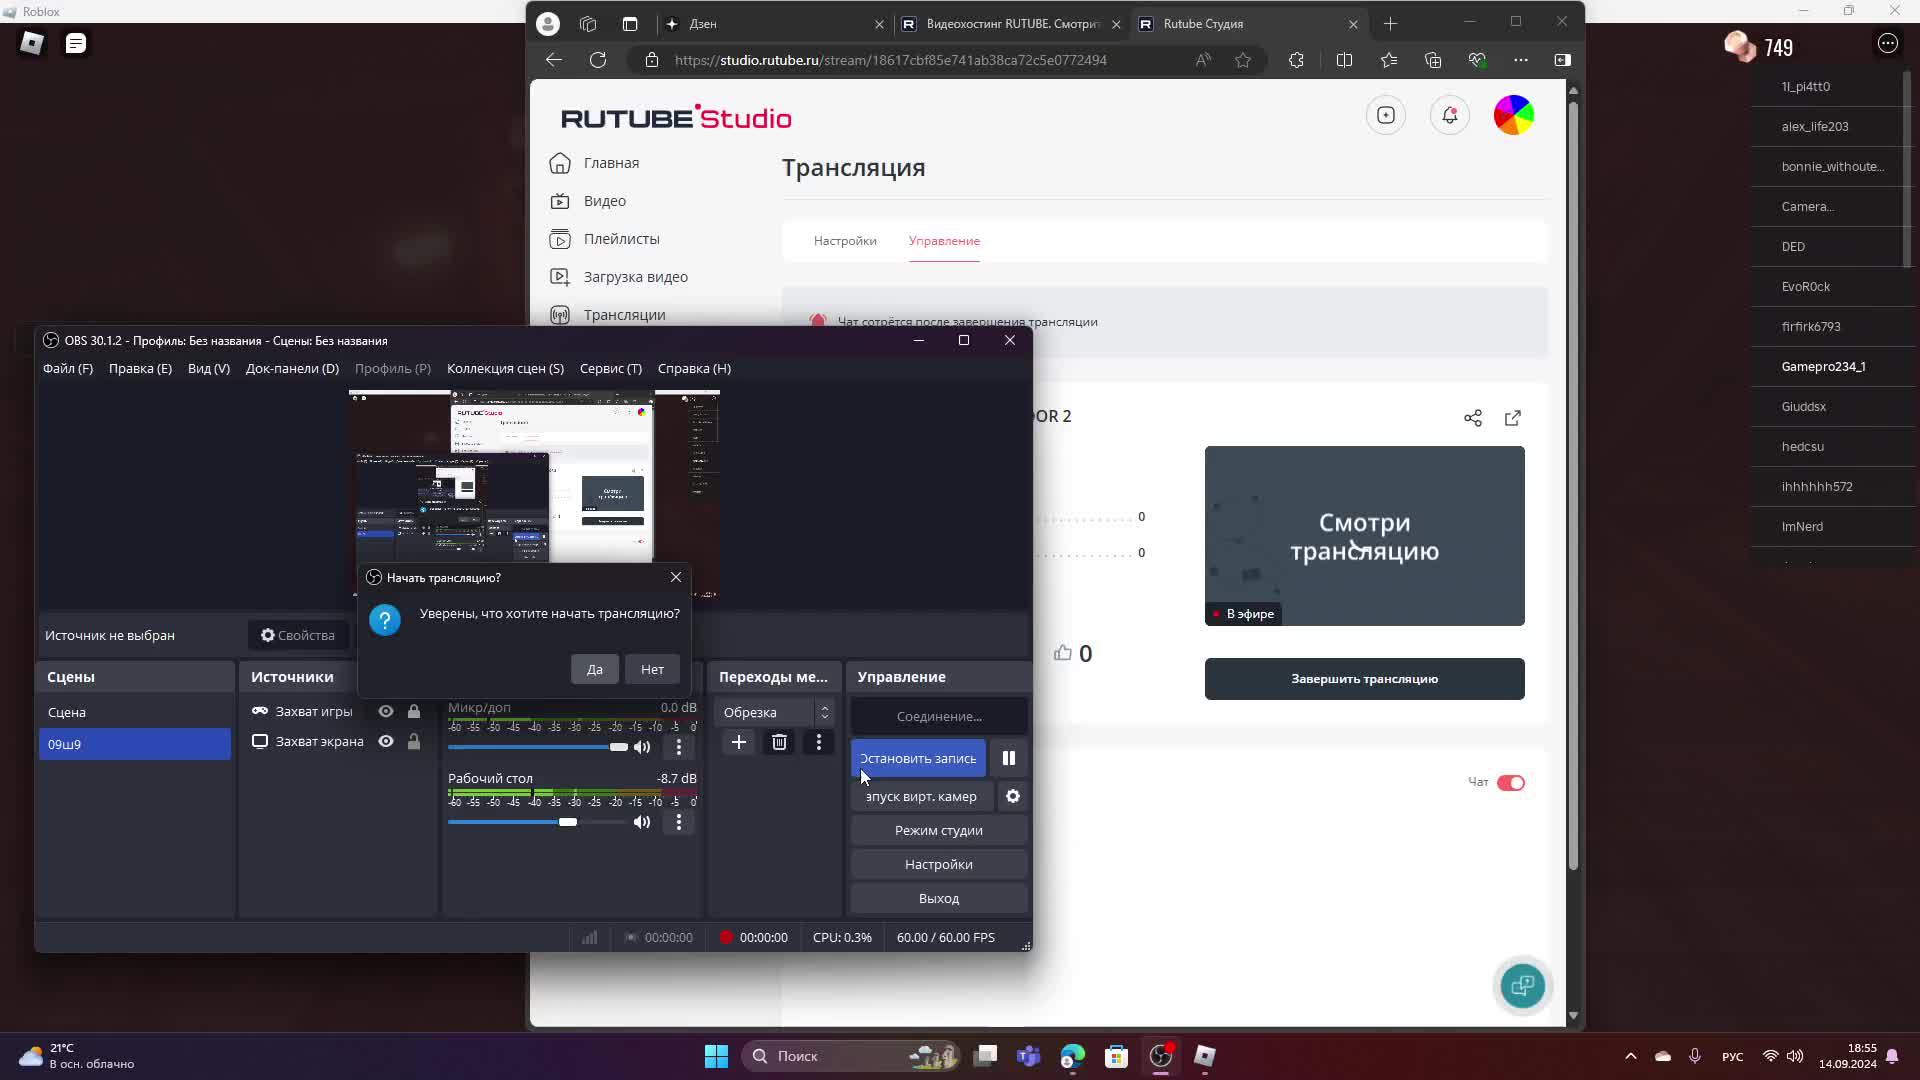Open source Свойства button
The width and height of the screenshot is (1920, 1080).
(298, 635)
